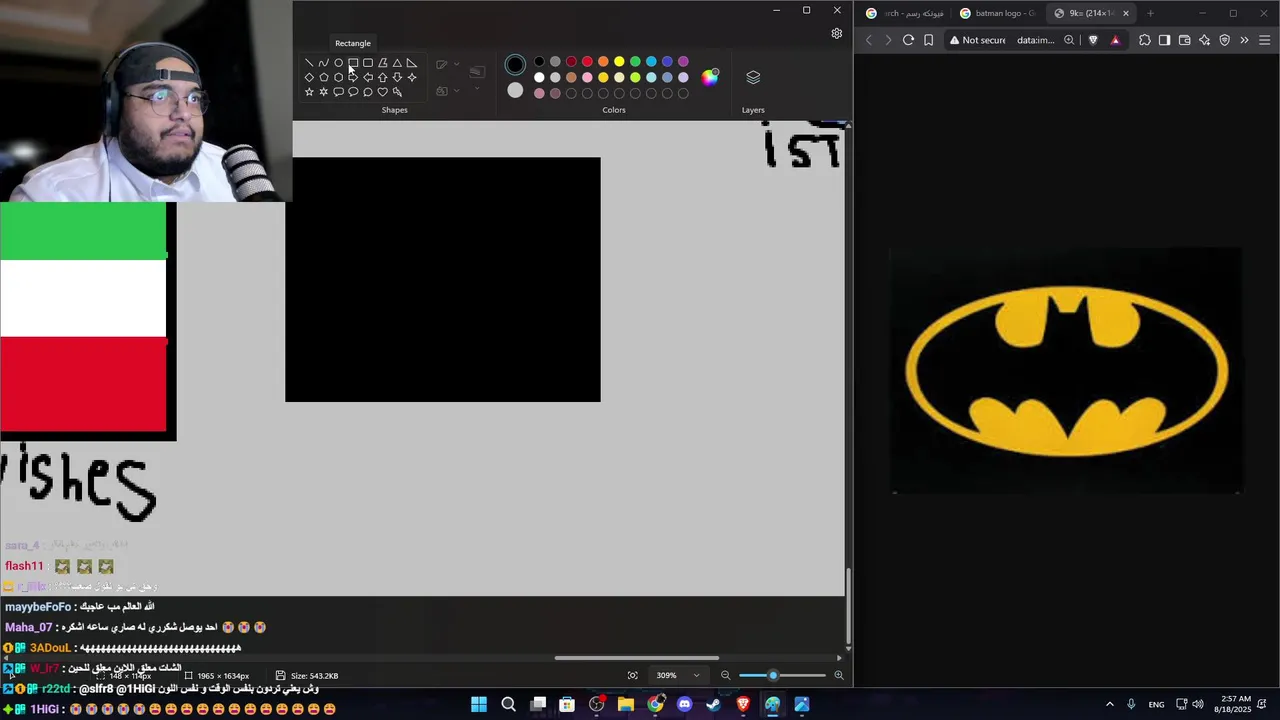Click the Batman logo image

click(1066, 370)
